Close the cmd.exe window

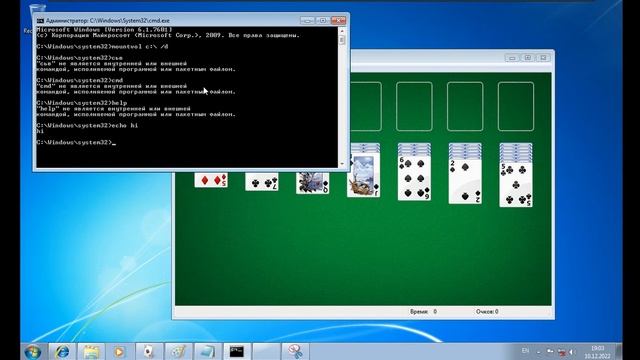[x=338, y=20]
